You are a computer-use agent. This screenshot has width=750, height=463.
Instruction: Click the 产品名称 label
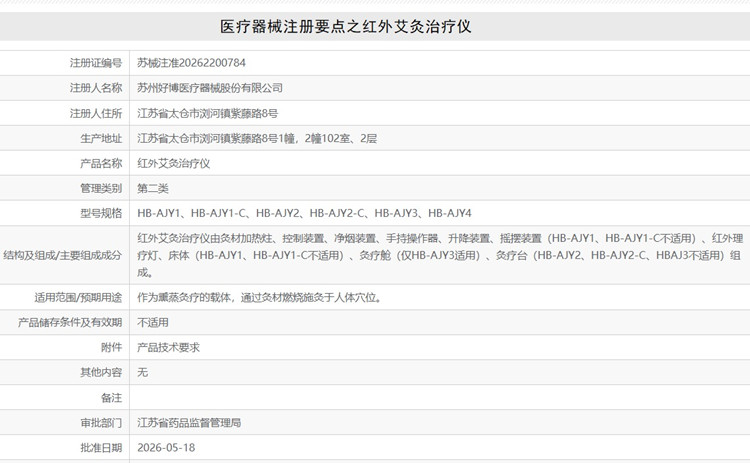pyautogui.click(x=101, y=163)
